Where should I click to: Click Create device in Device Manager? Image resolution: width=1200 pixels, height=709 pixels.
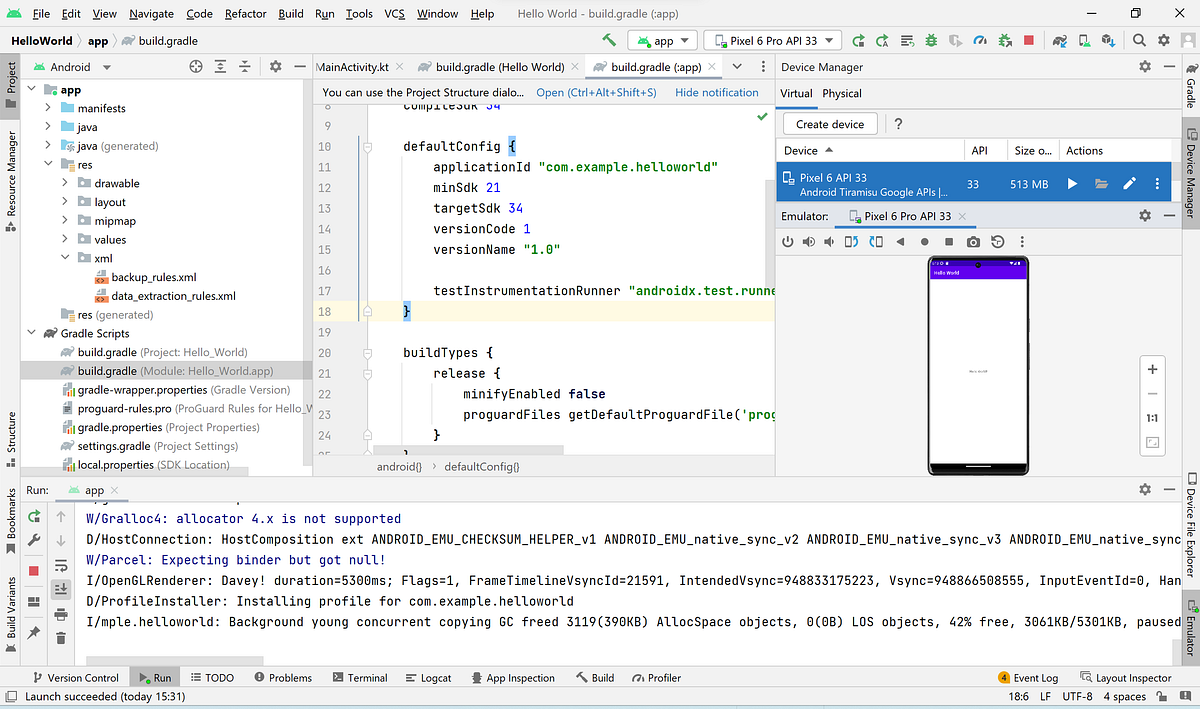[829, 123]
